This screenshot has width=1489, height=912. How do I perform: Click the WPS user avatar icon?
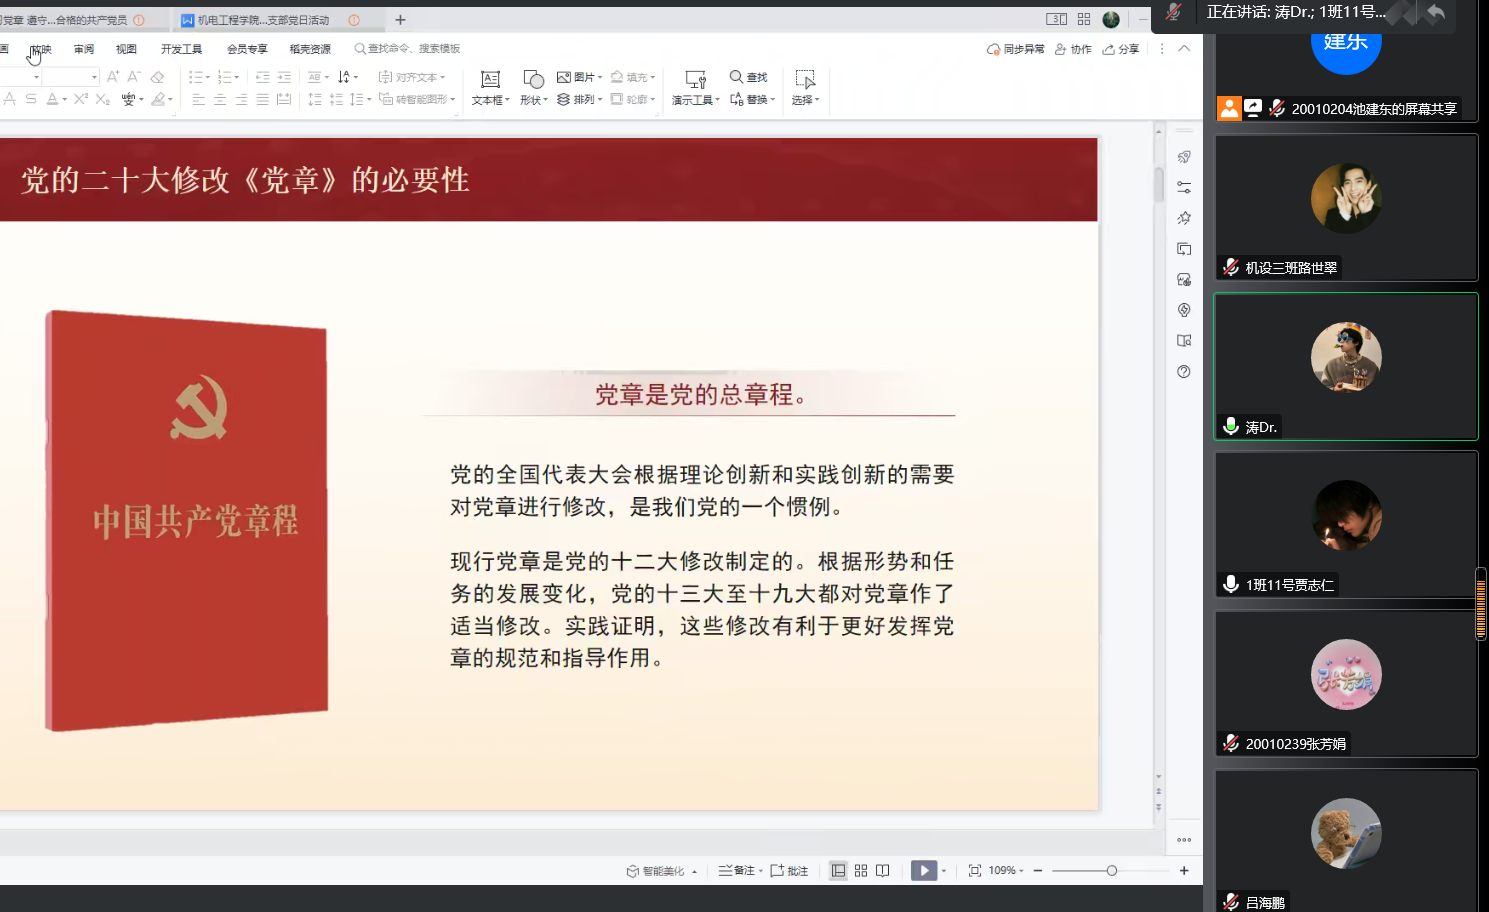tap(1111, 19)
